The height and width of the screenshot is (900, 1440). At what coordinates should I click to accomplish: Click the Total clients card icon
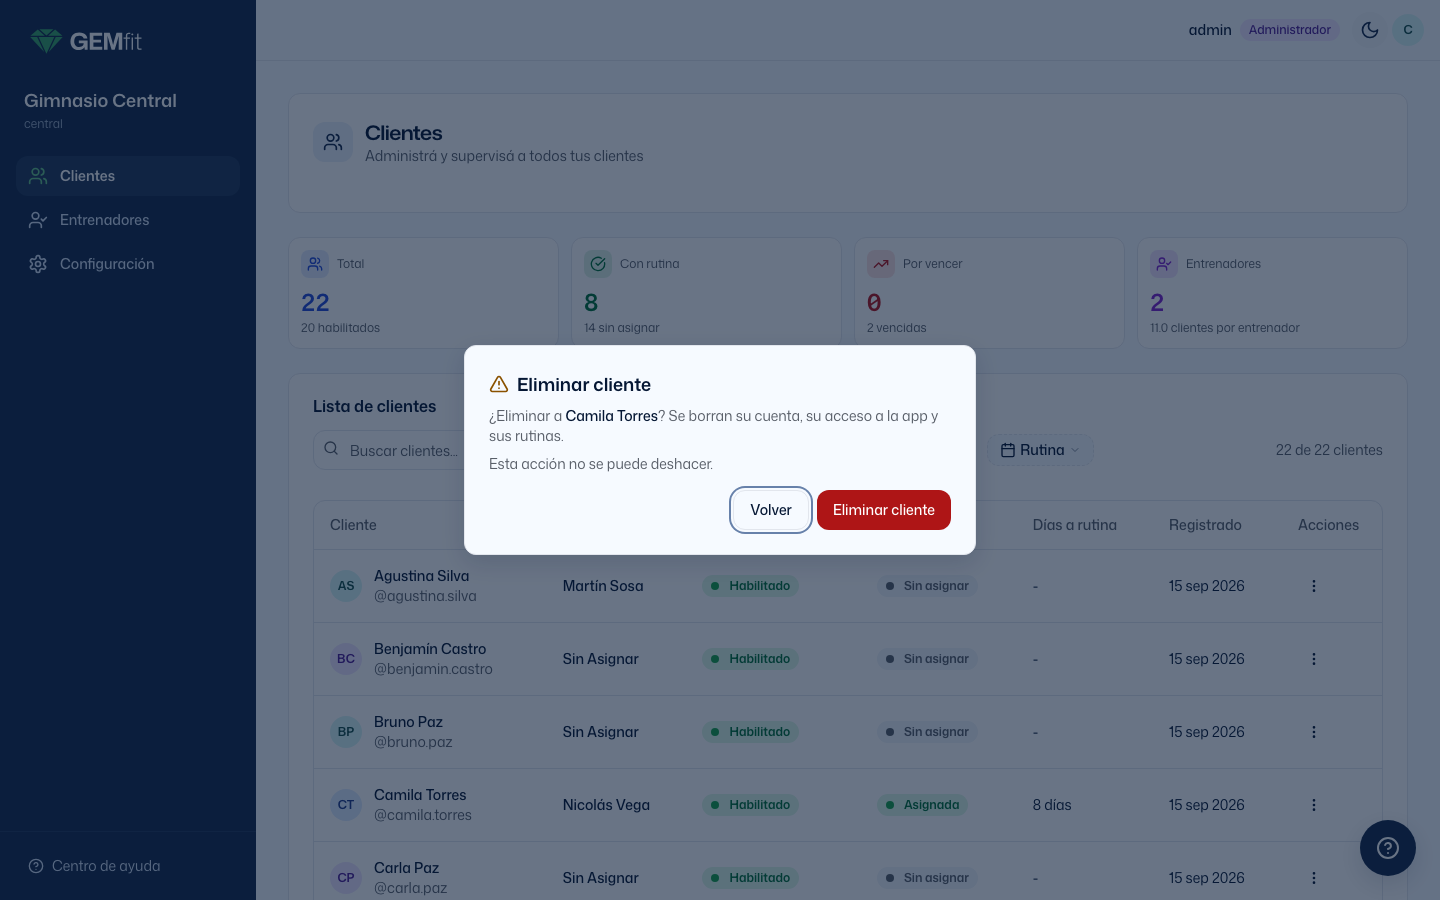tap(315, 264)
